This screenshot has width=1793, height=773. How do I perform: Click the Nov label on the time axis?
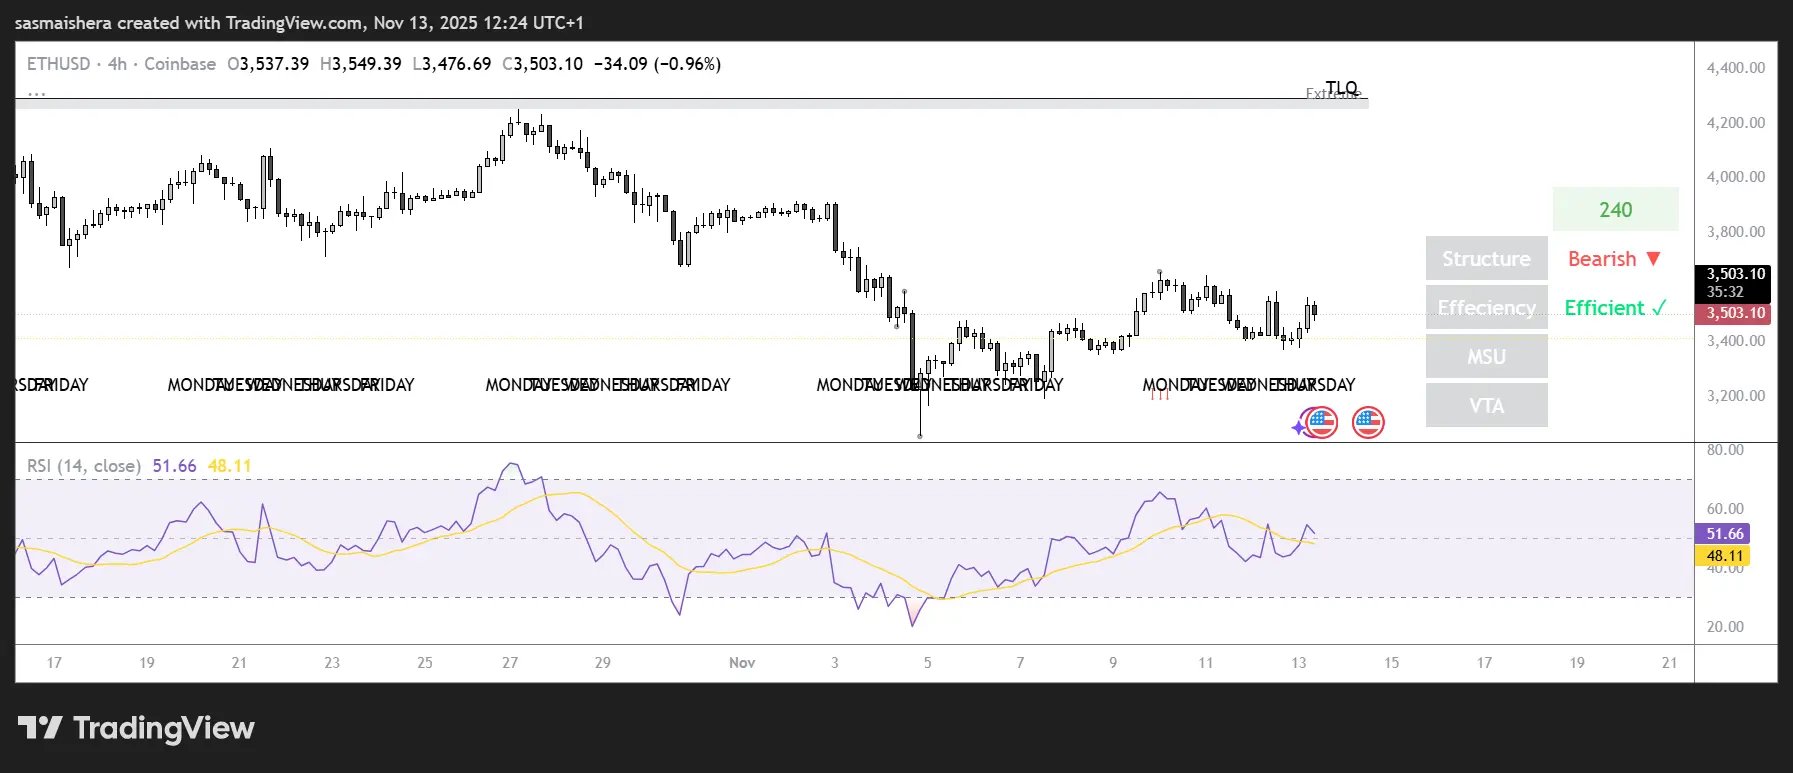point(742,663)
